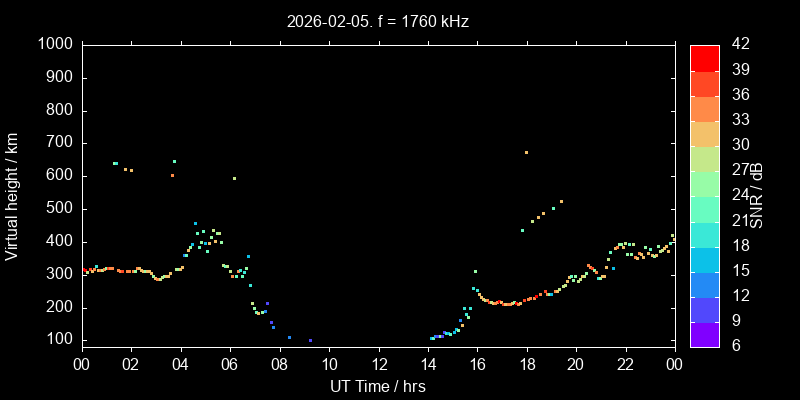Select the purple 6–9 dB colorbar segment
The height and width of the screenshot is (400, 800).
[x=704, y=335]
